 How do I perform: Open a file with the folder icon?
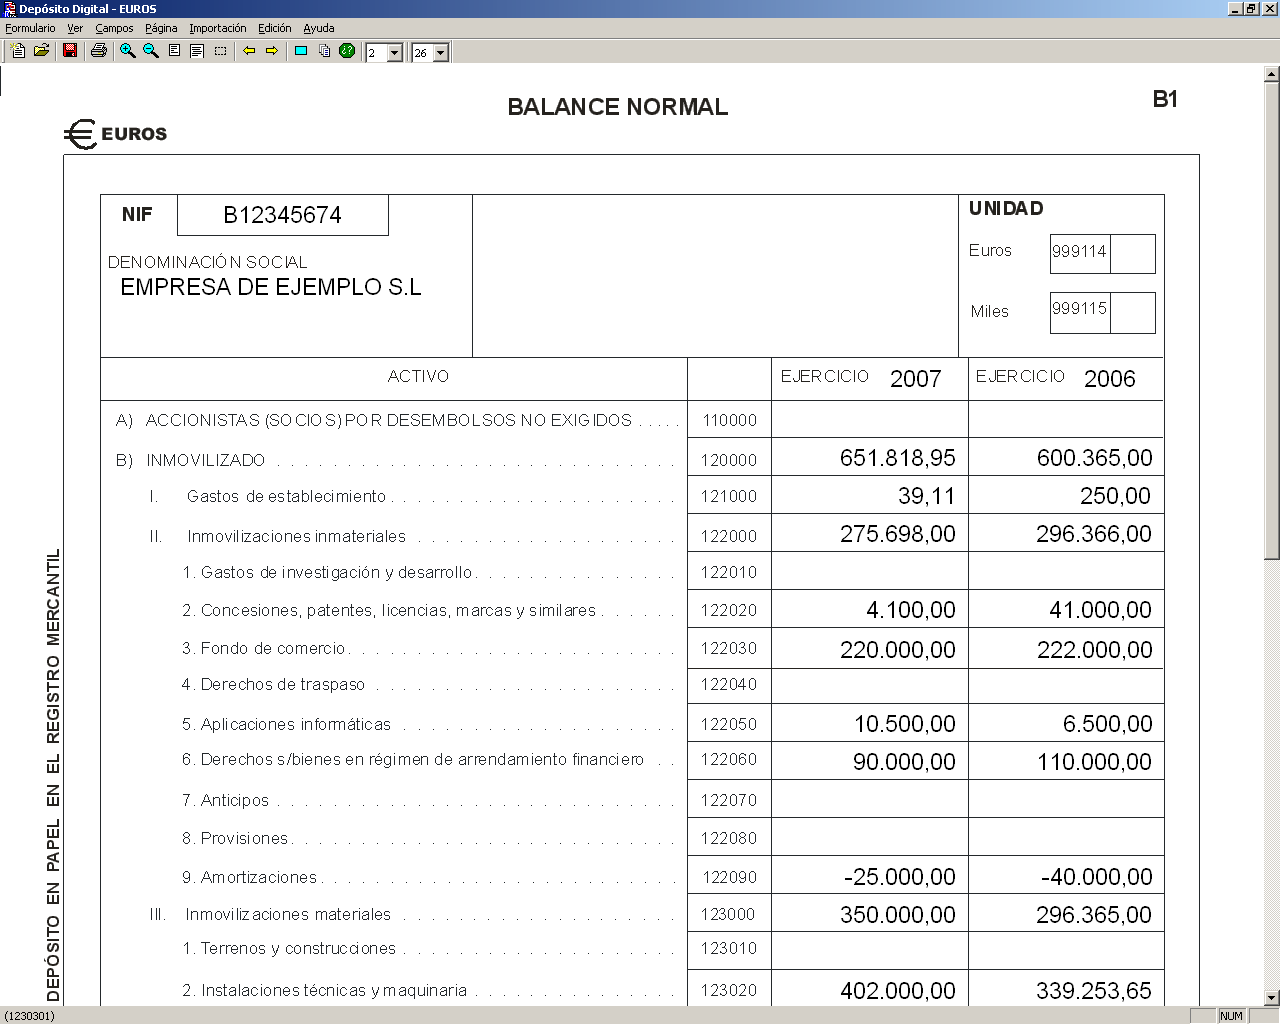click(42, 51)
